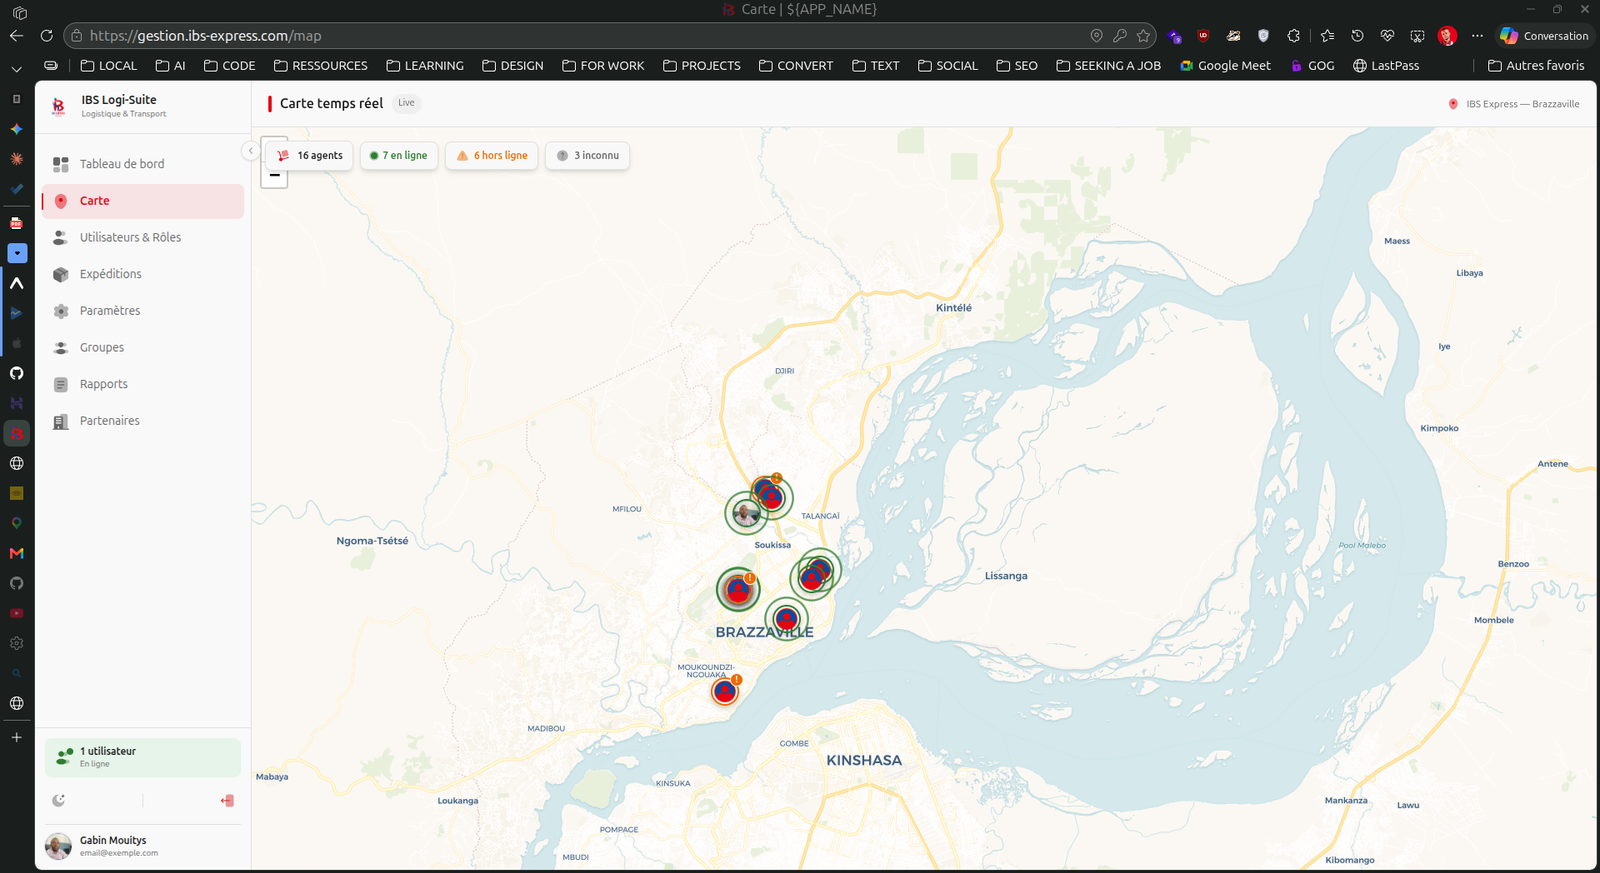Open the Groupes page
The width and height of the screenshot is (1600, 873).
point(143,347)
